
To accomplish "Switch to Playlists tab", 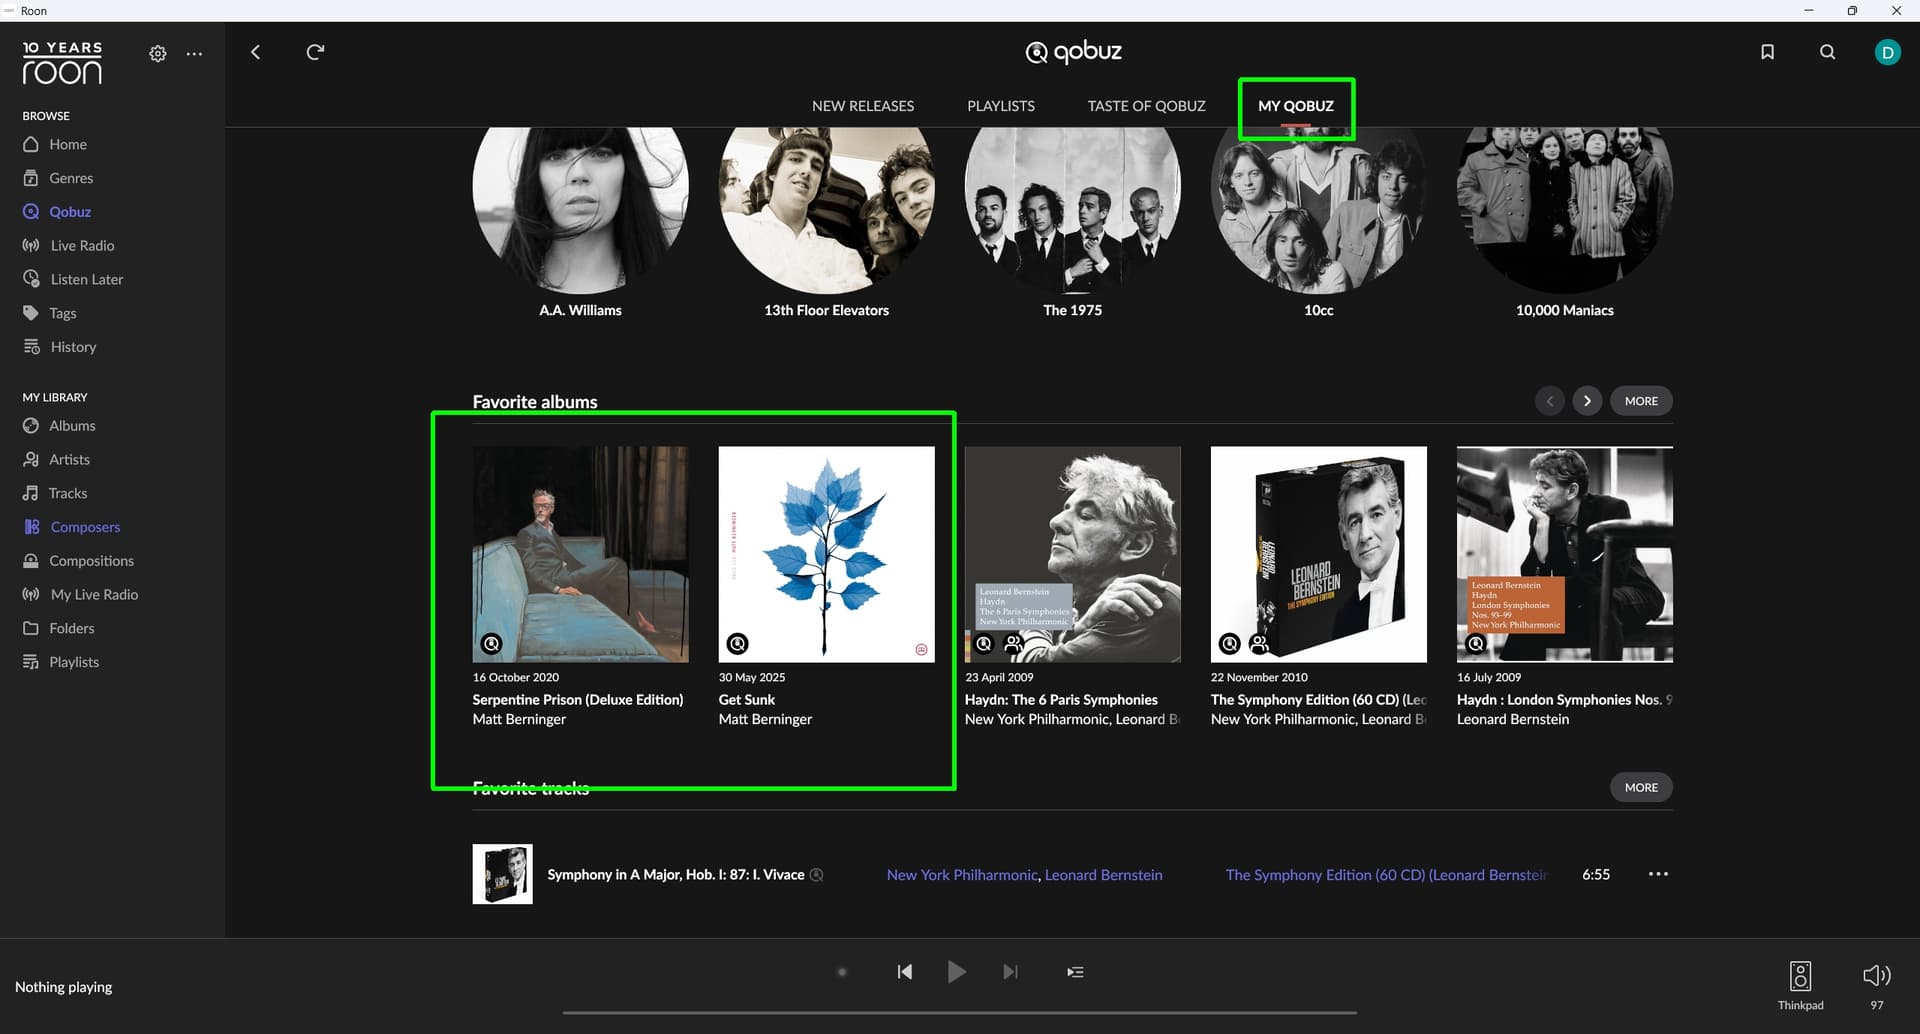I will coord(1001,106).
